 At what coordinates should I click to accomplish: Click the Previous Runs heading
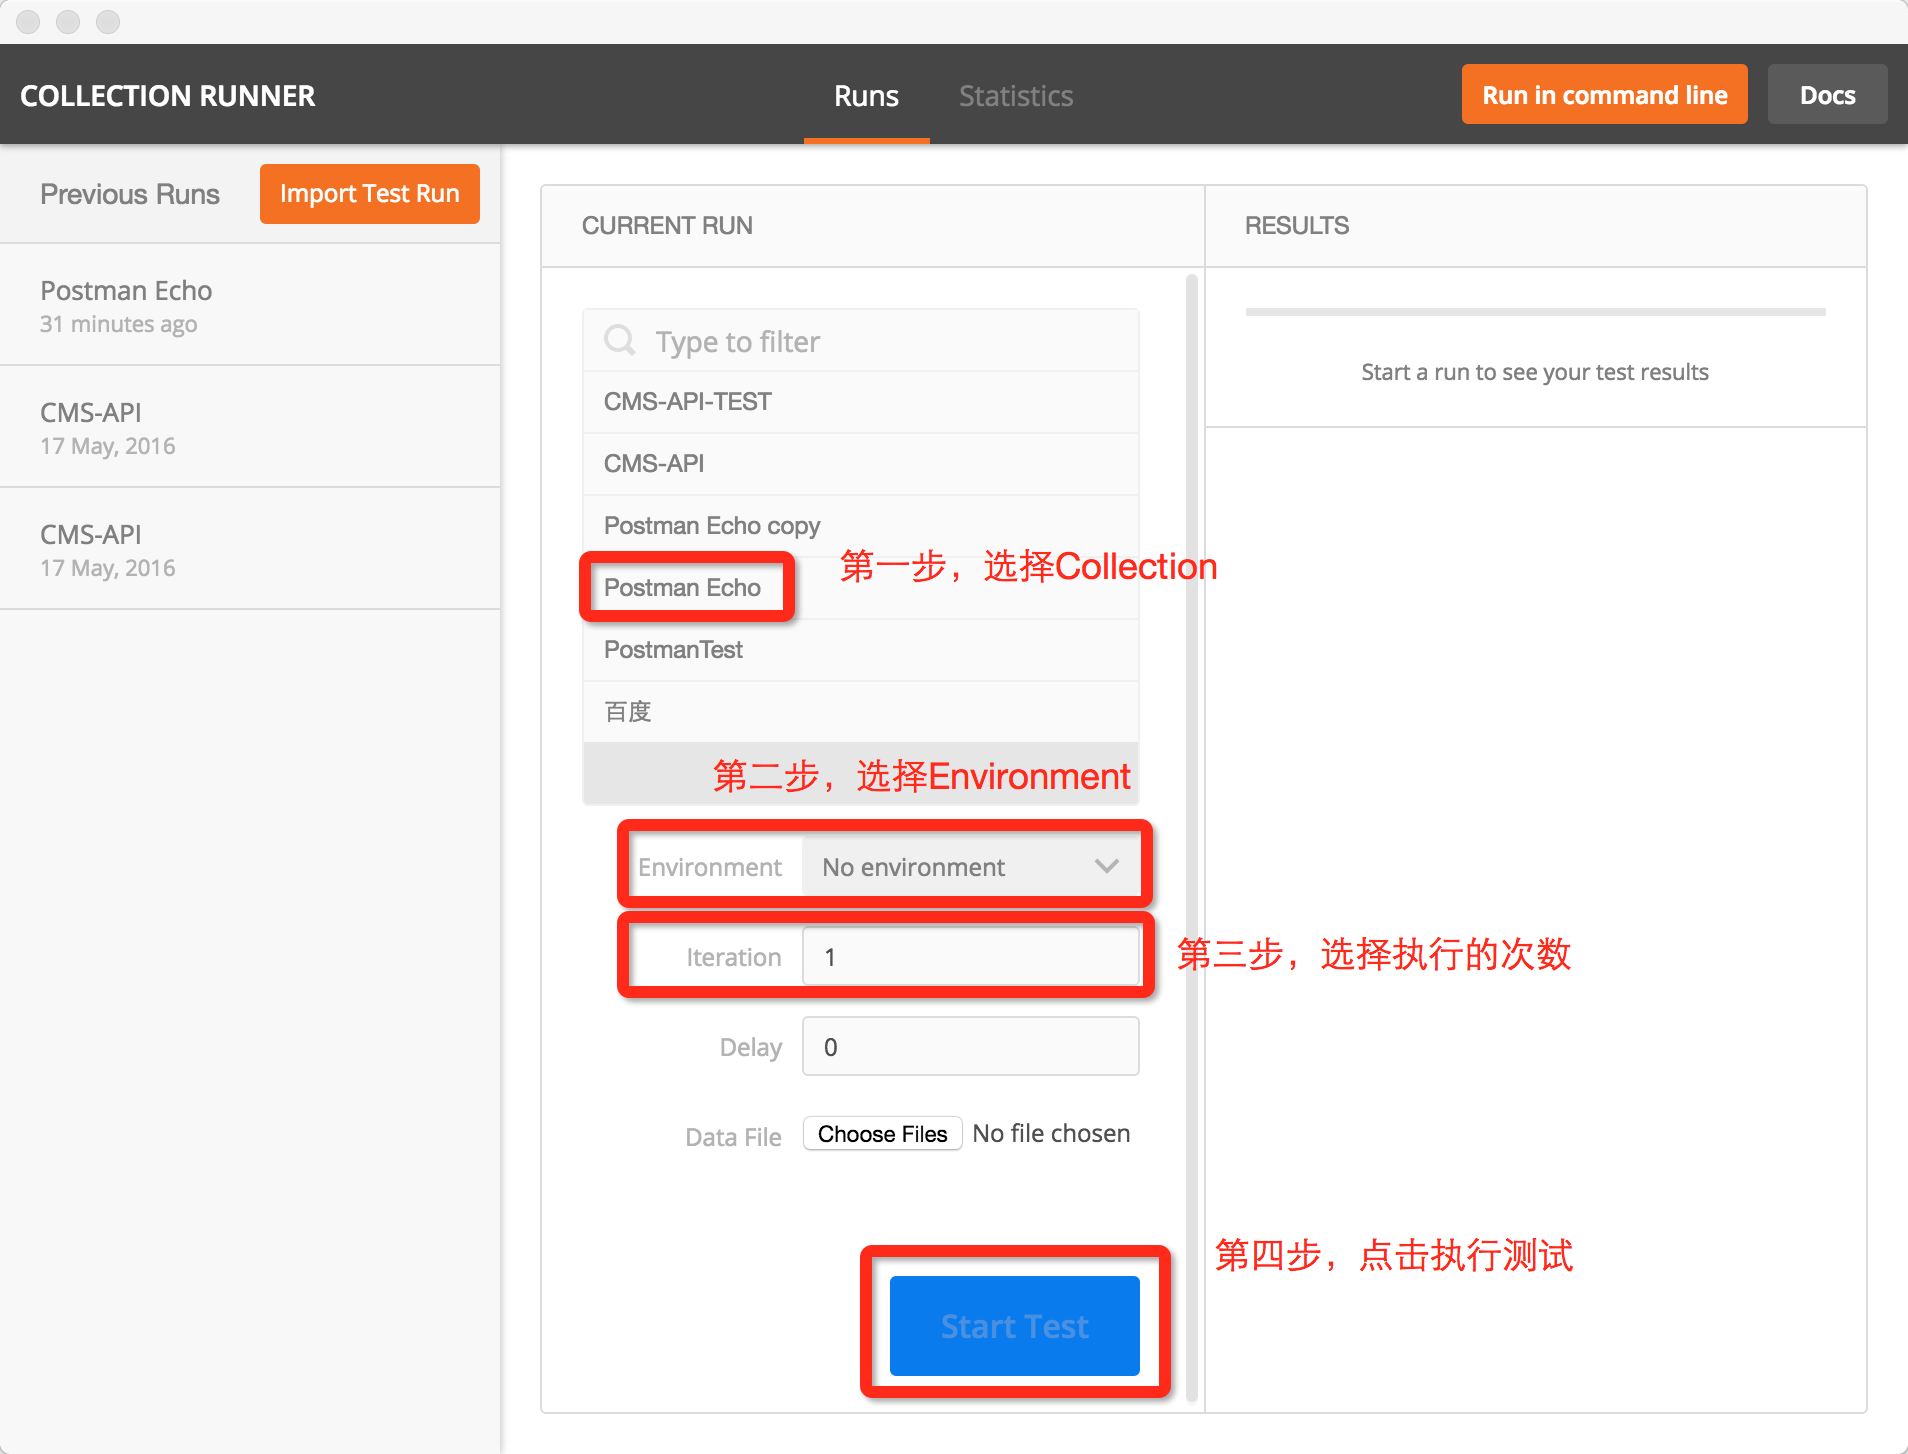[130, 194]
